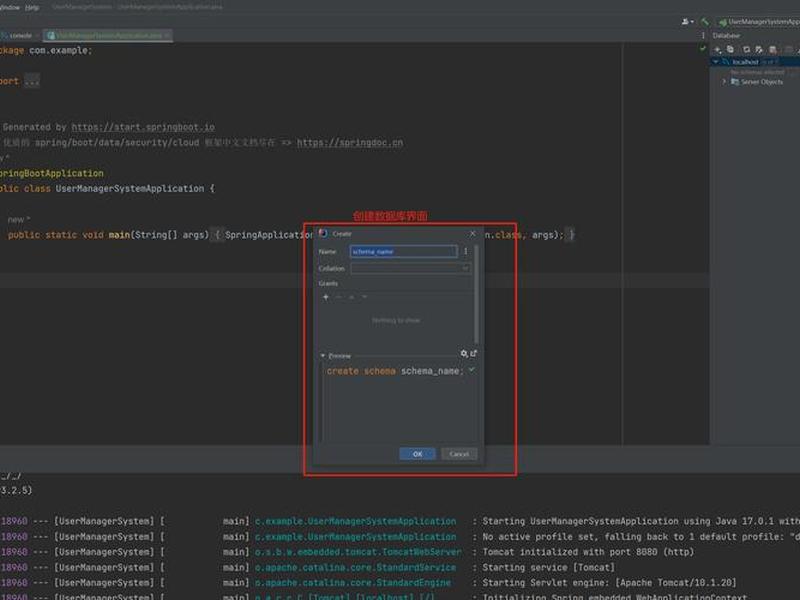The image size is (800, 600).
Task: Edit the schema Name input field
Action: click(404, 252)
